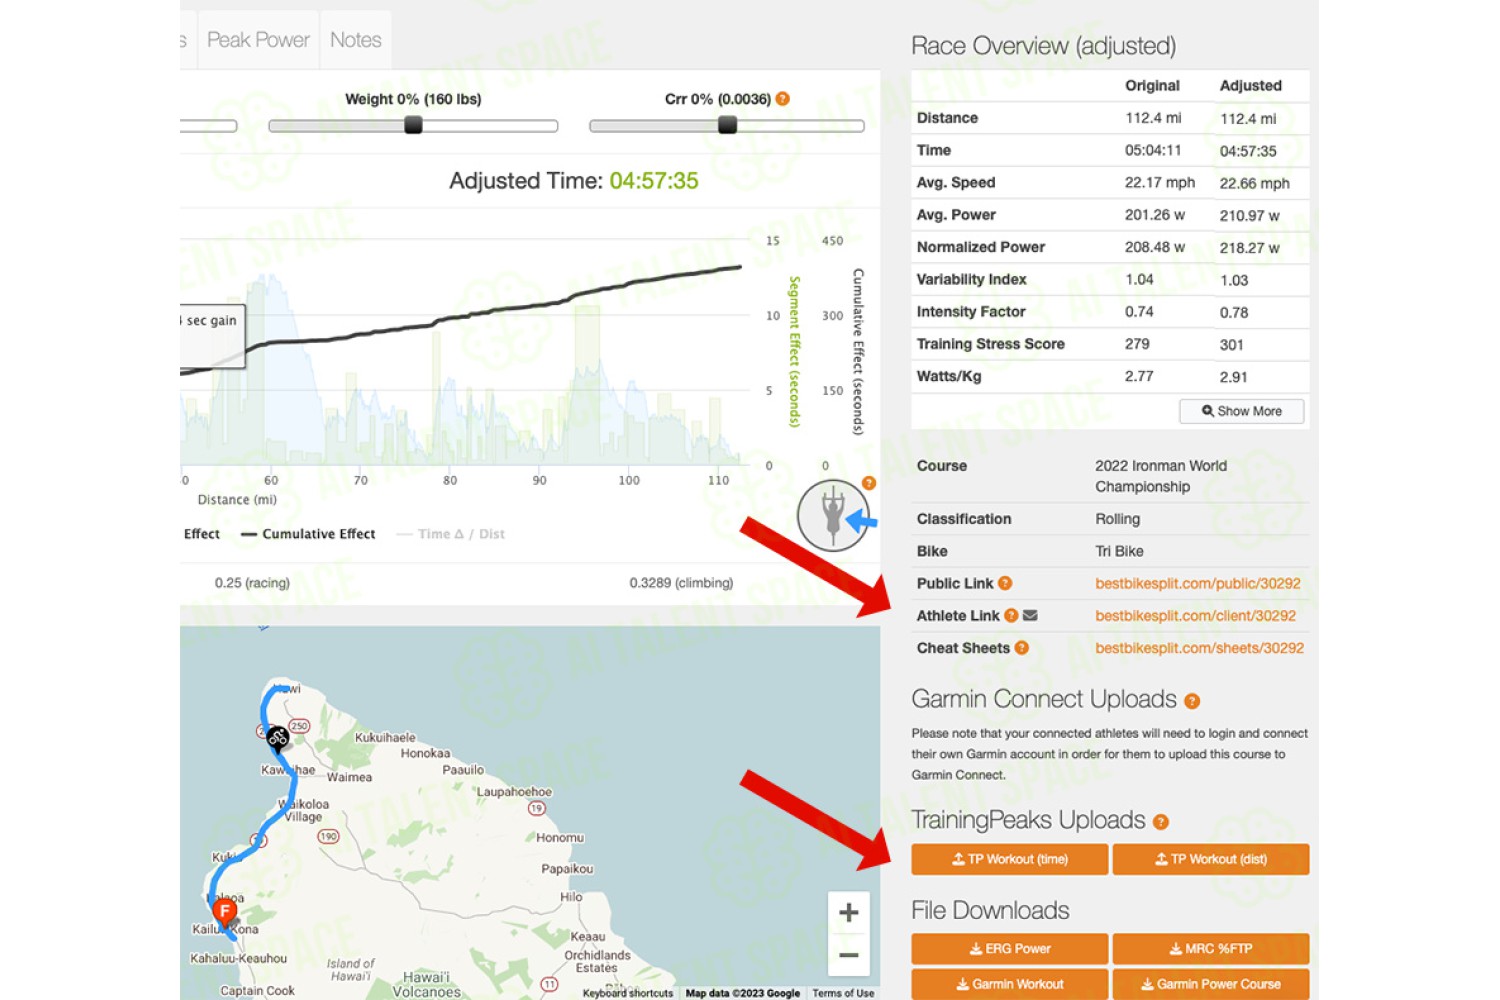Select Original Time 05:04:11 cell

pos(1153,150)
